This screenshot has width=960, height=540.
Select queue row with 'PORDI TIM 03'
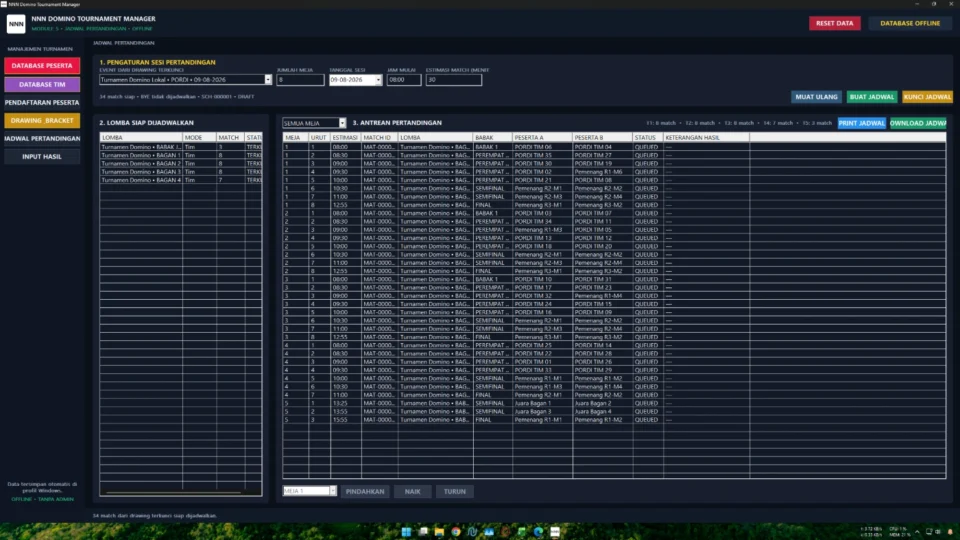(614, 213)
